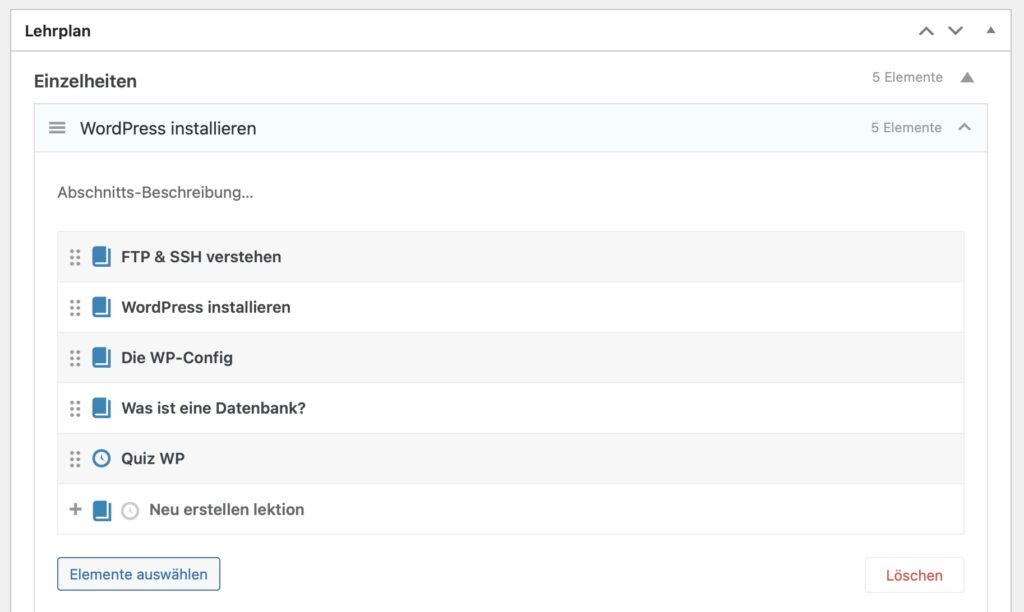This screenshot has height=612, width=1024.
Task: Collapse the WordPress installieren section chevron
Action: pyautogui.click(x=965, y=127)
